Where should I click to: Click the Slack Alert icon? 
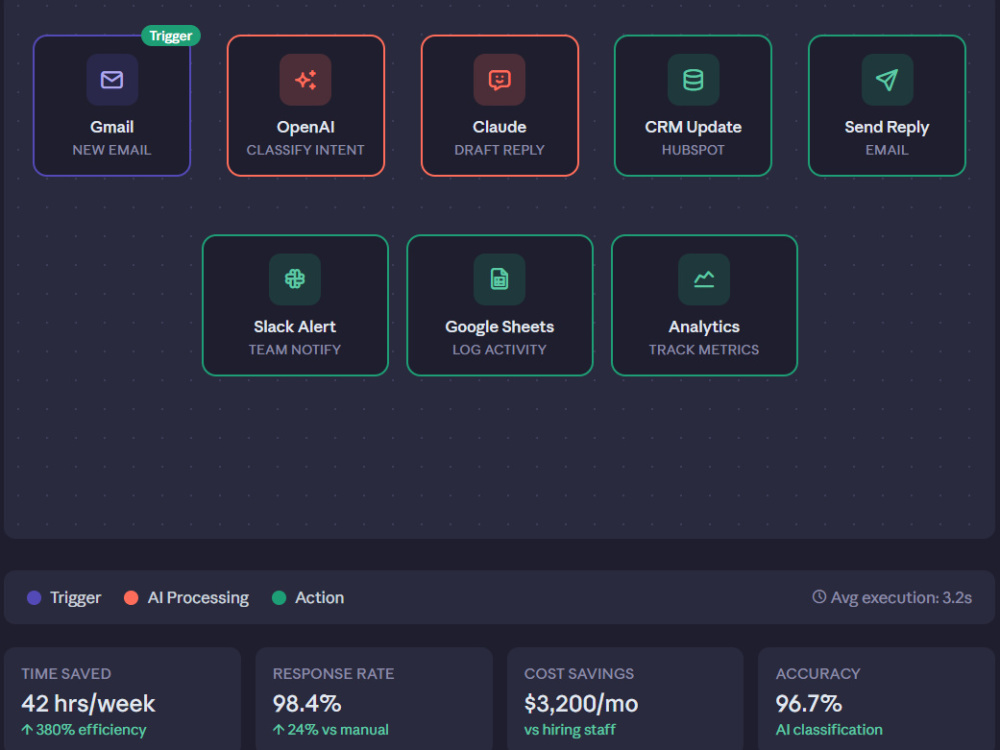tap(295, 279)
